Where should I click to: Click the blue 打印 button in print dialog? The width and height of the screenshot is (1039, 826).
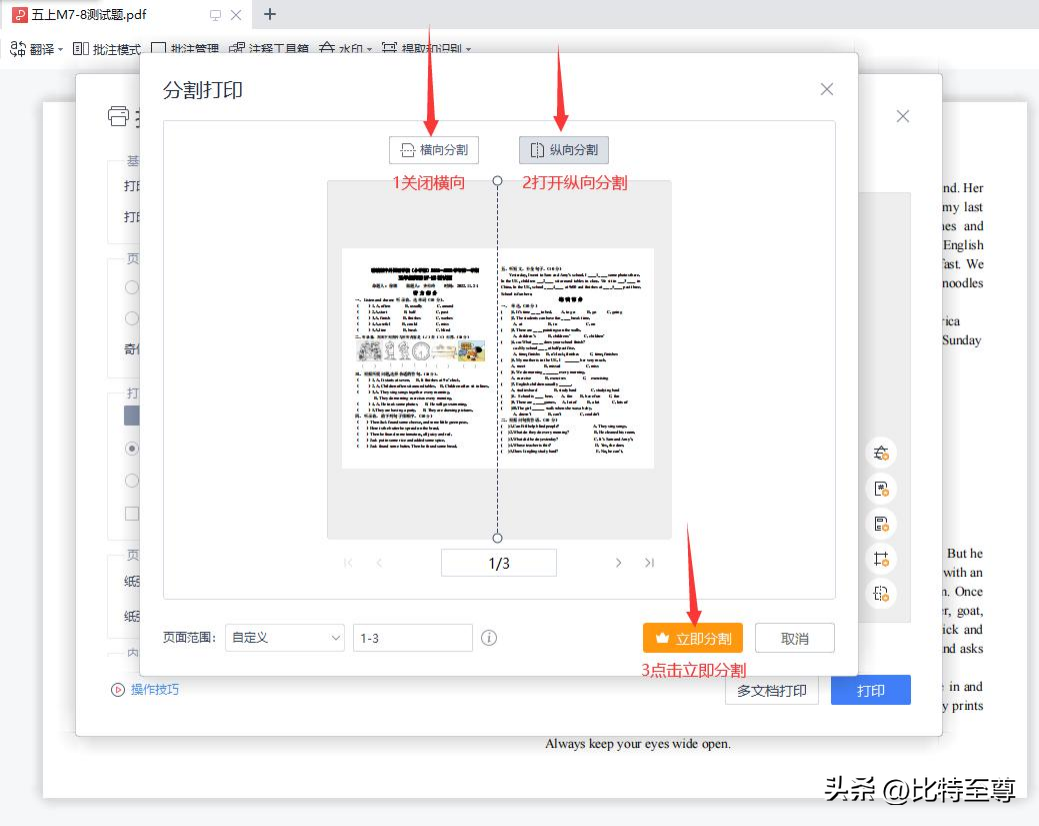click(x=871, y=690)
